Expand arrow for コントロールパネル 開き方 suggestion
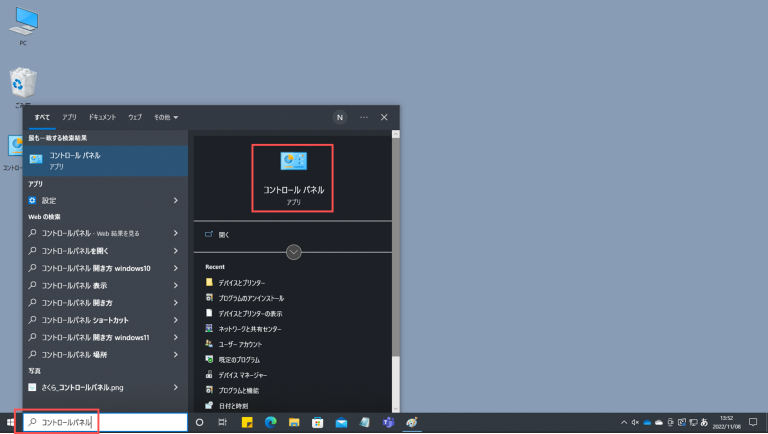The image size is (768, 434). pos(175,303)
